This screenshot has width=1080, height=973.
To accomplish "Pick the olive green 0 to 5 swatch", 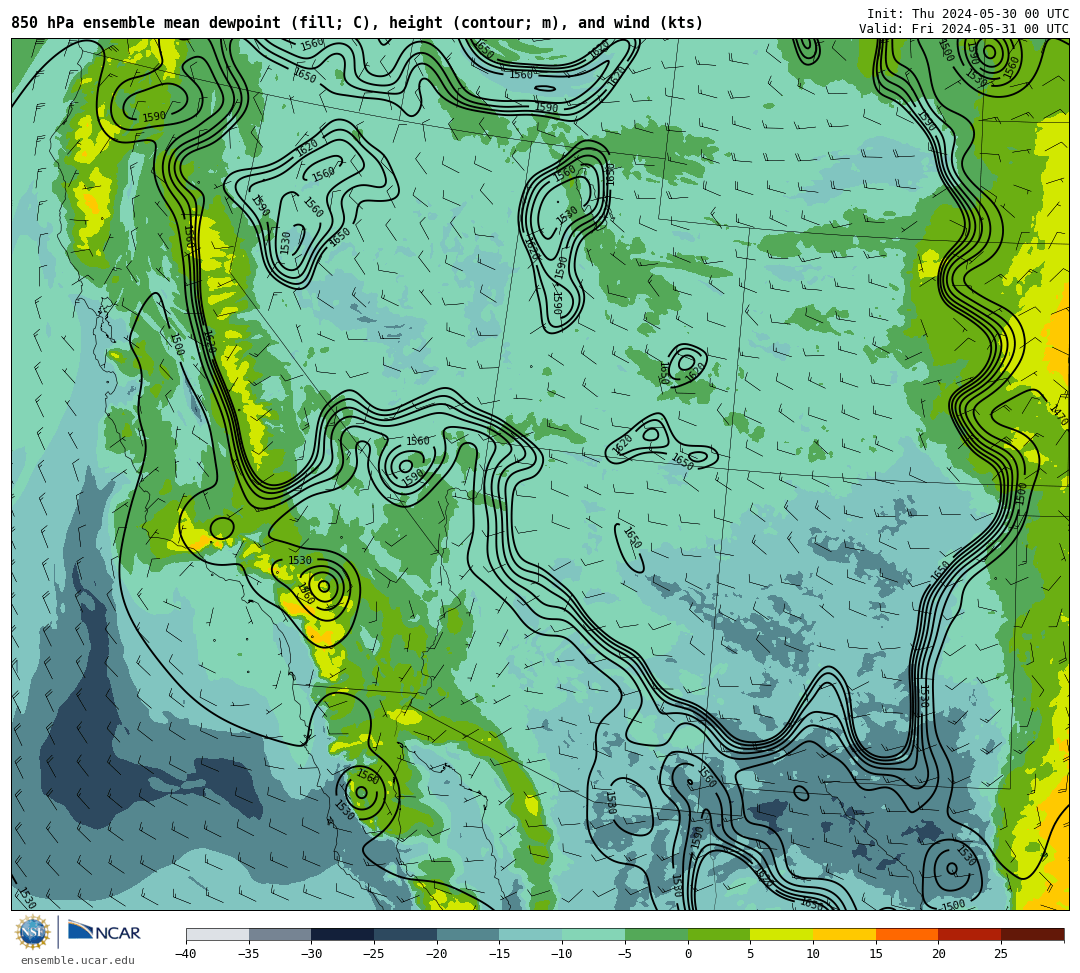I will tap(719, 934).
